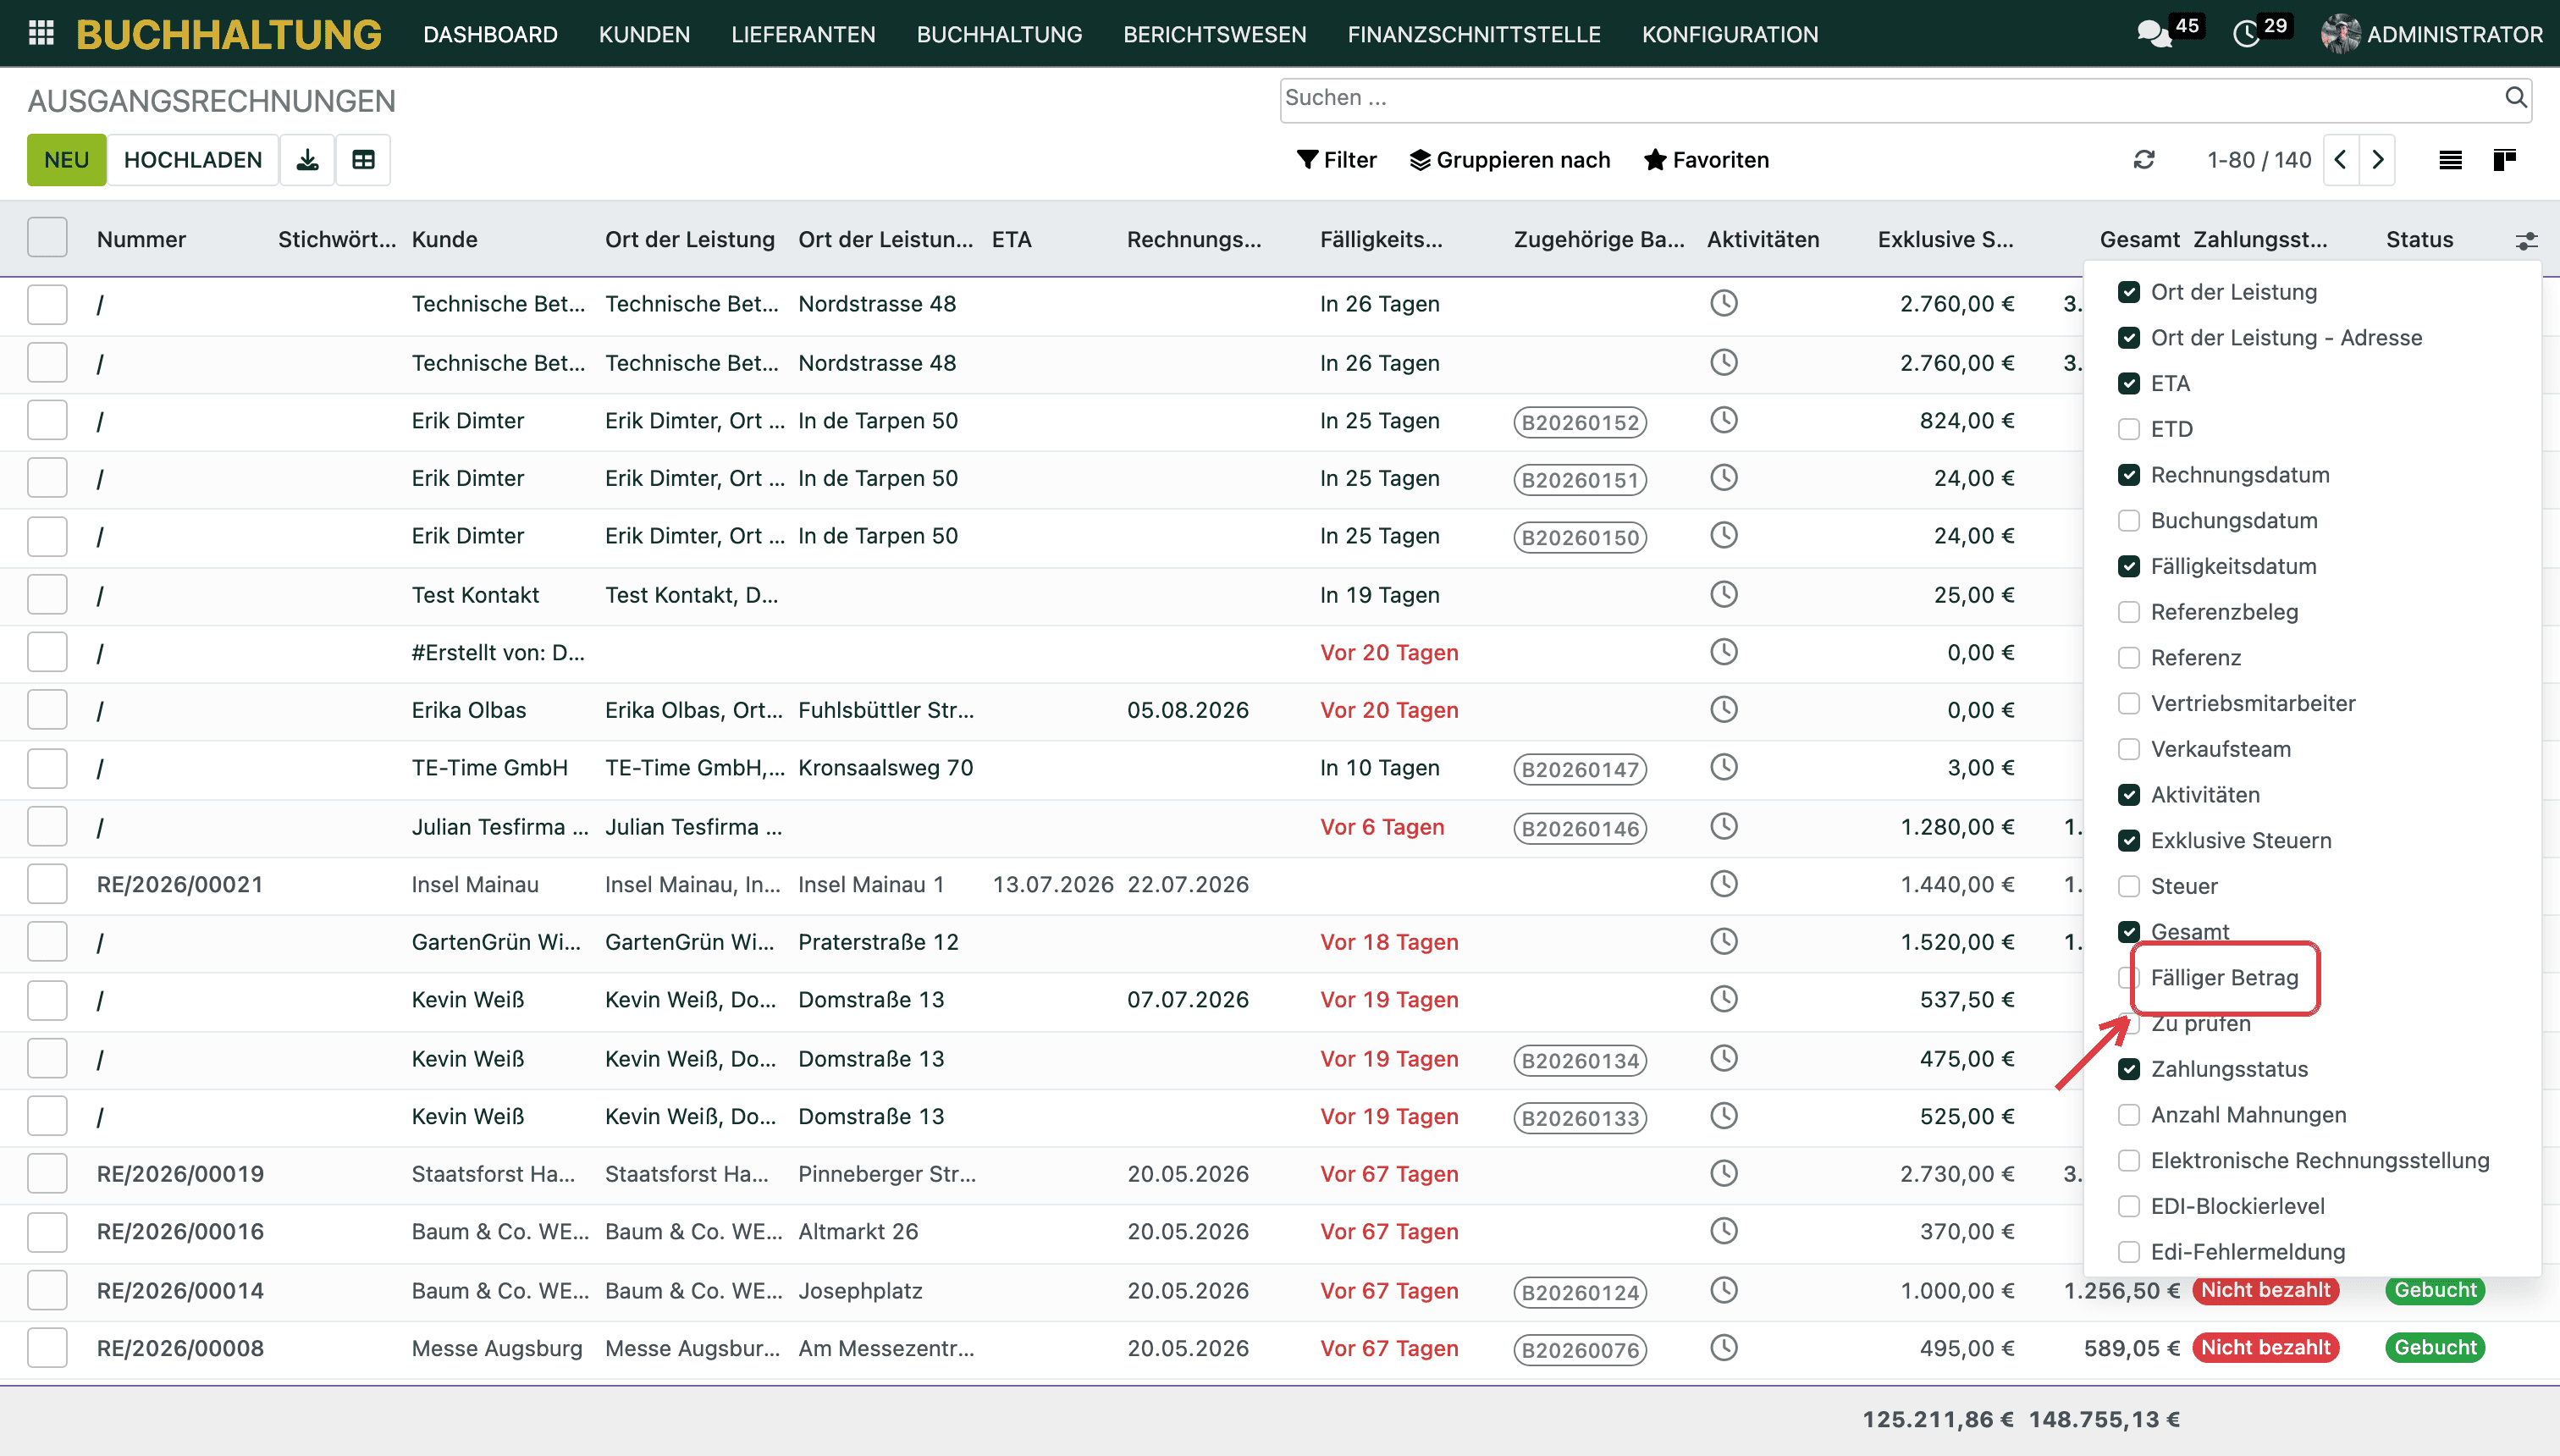Sort by the Nummer column header

pyautogui.click(x=141, y=239)
